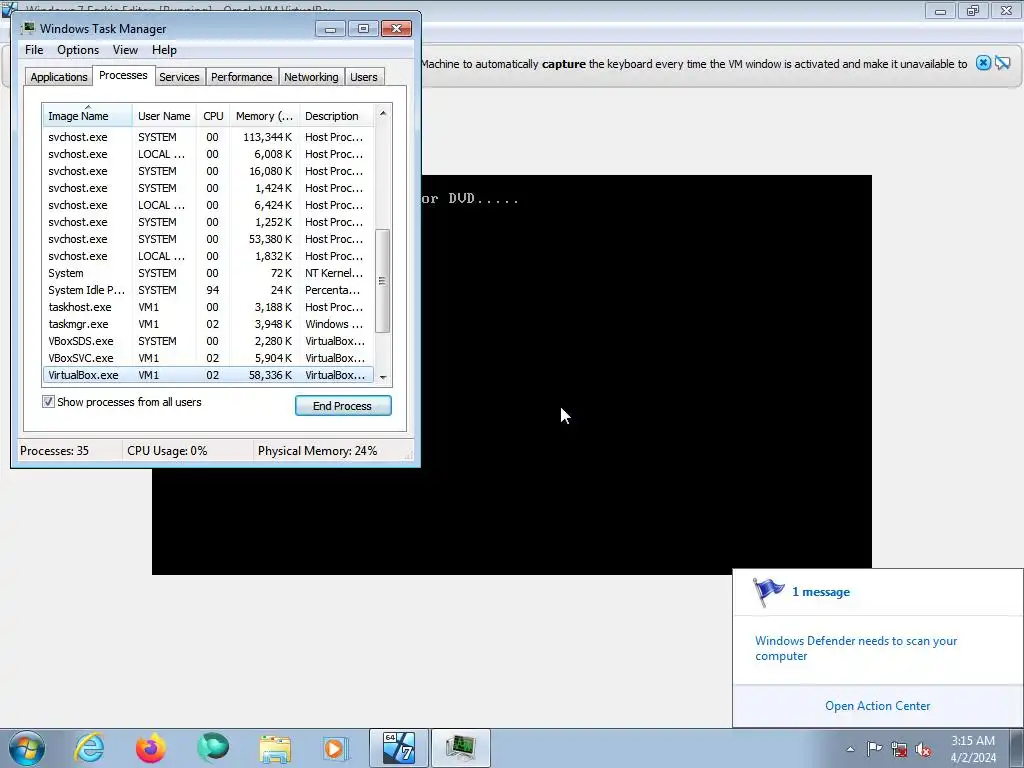The width and height of the screenshot is (1024, 768).
Task: Click the End Process button
Action: click(343, 406)
